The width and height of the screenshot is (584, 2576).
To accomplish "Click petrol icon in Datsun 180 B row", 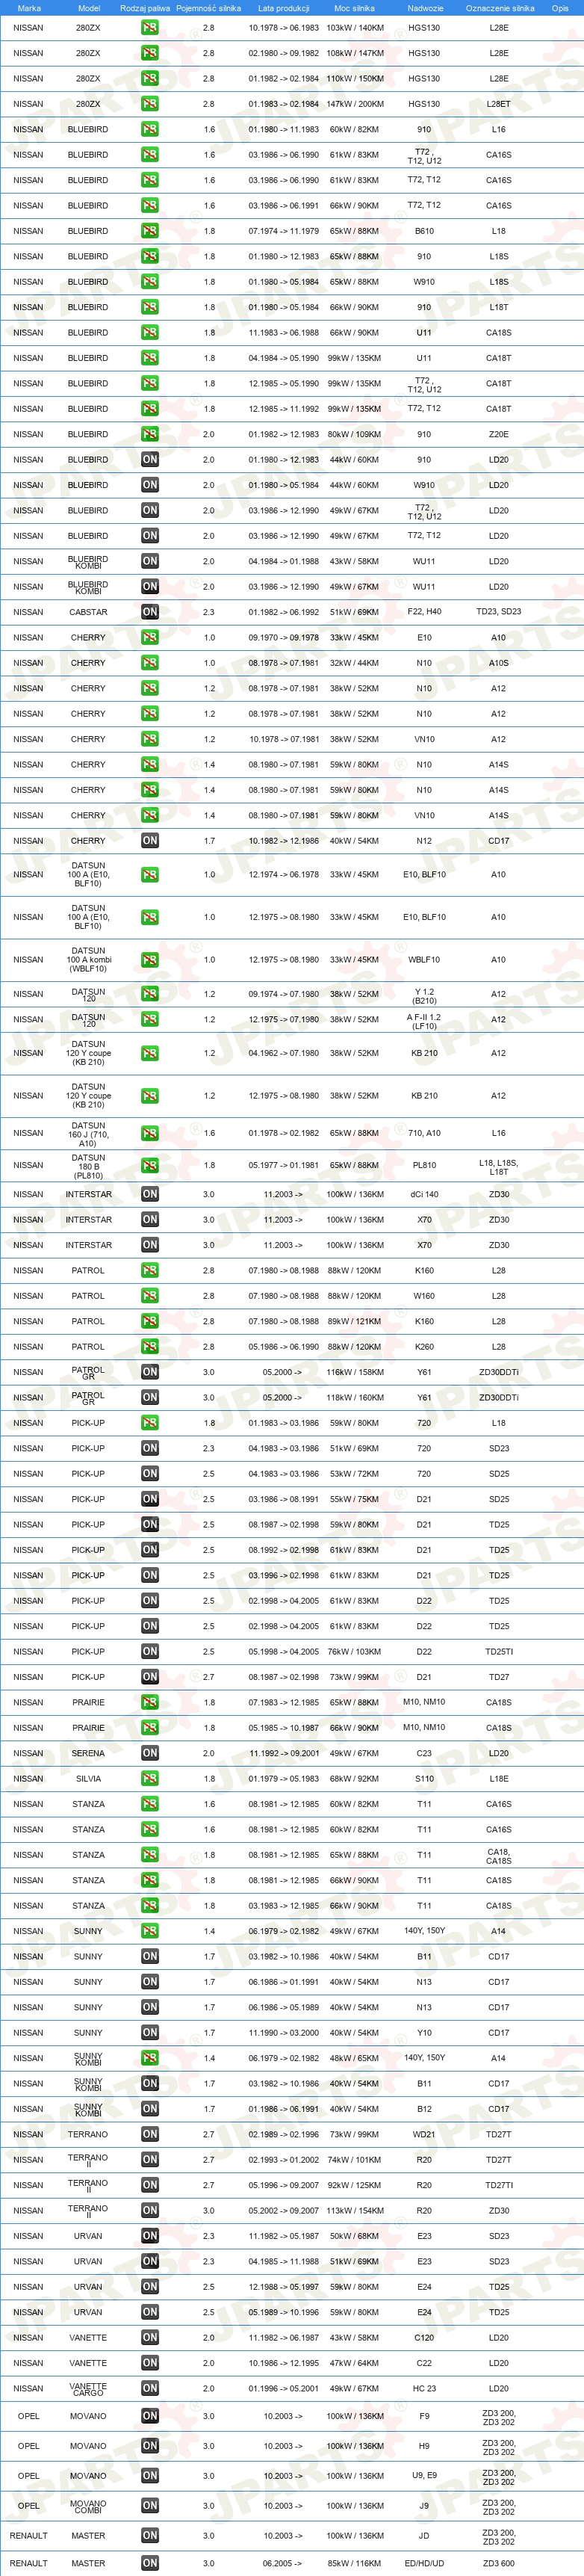I will click(x=149, y=1165).
